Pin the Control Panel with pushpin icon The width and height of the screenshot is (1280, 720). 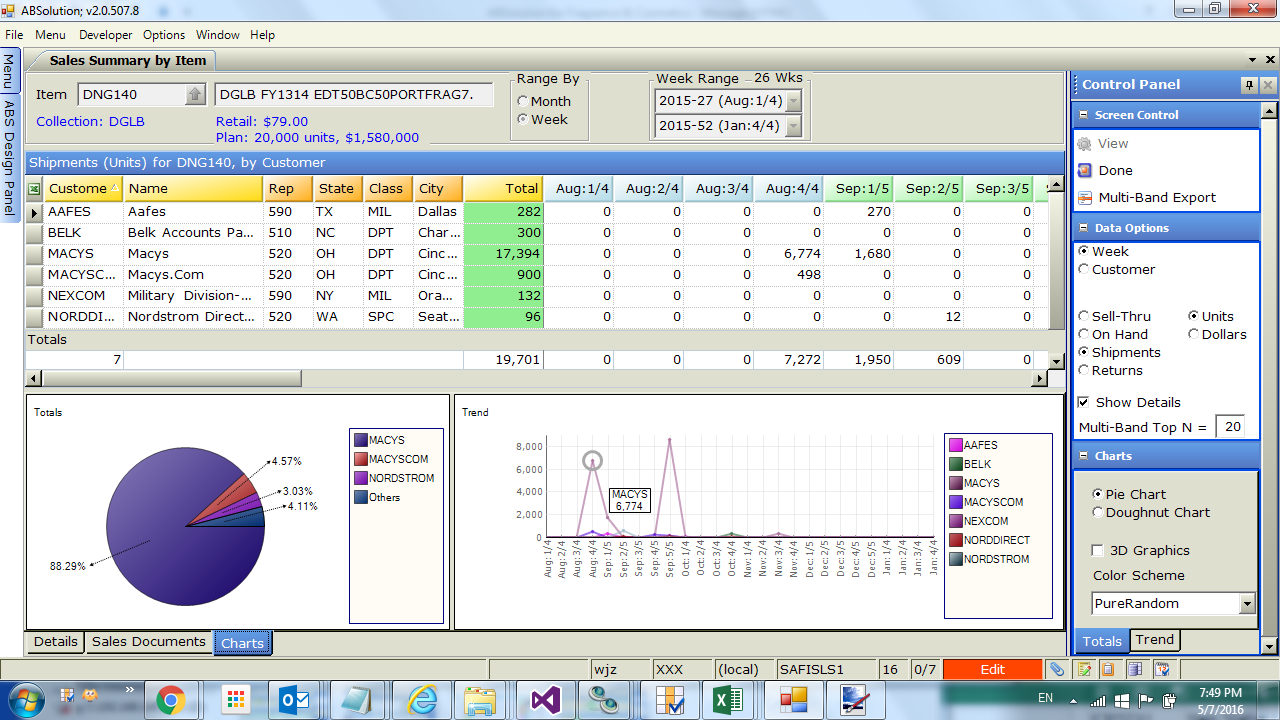coord(1249,85)
